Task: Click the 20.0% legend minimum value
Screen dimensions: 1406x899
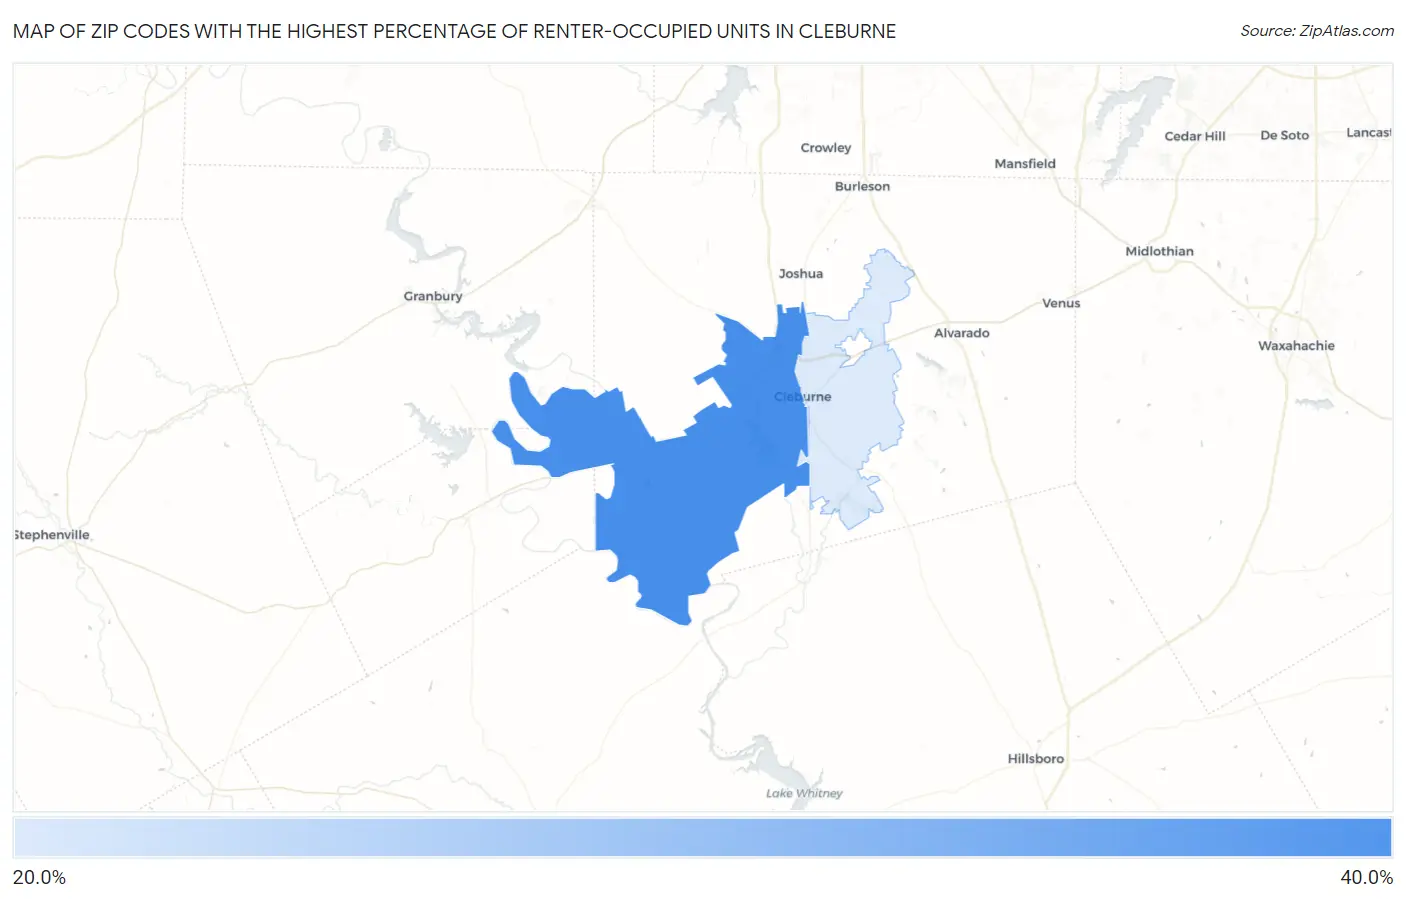Action: 39,877
